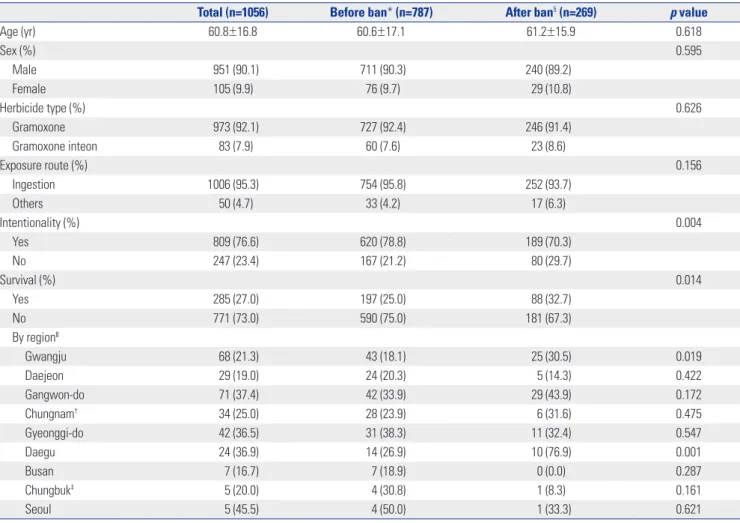Image resolution: width=740 pixels, height=523 pixels.
Task: Click the Male total value 951 (90.1)
Action: [x=235, y=70]
